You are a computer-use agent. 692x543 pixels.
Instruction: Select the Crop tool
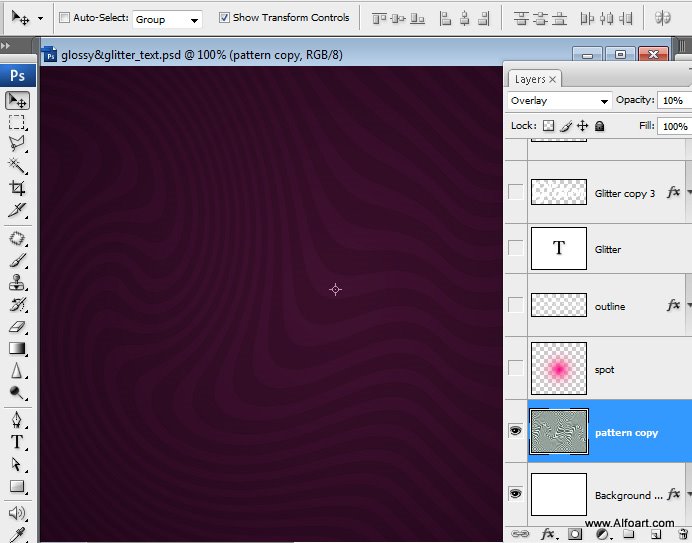point(17,187)
